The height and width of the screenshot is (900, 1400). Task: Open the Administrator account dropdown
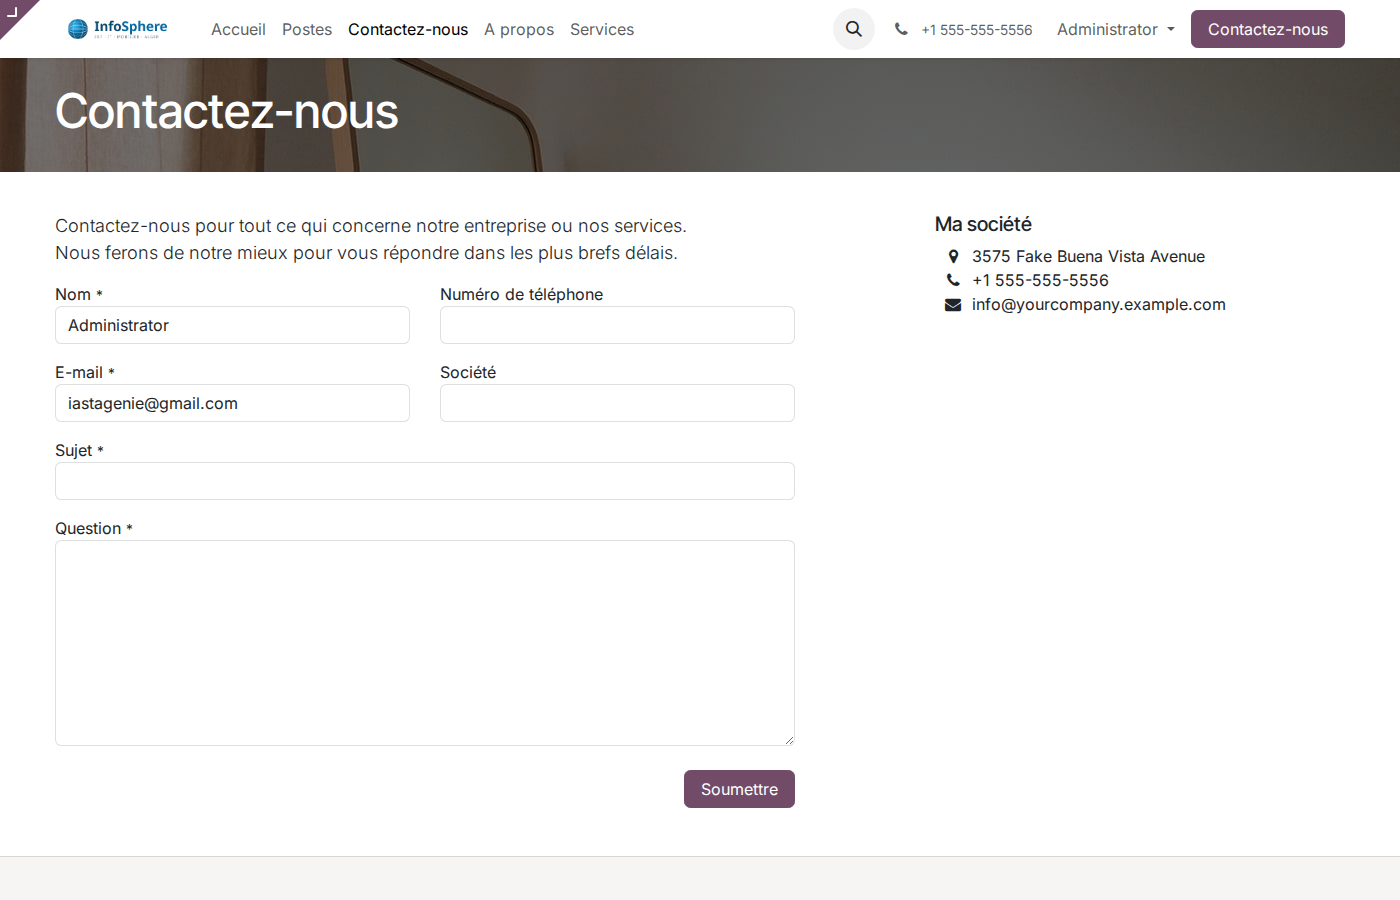tap(1113, 29)
